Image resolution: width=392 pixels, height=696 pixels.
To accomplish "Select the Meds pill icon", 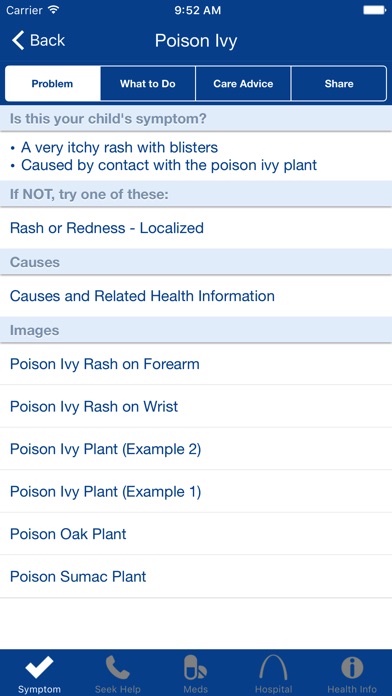I will (196, 668).
